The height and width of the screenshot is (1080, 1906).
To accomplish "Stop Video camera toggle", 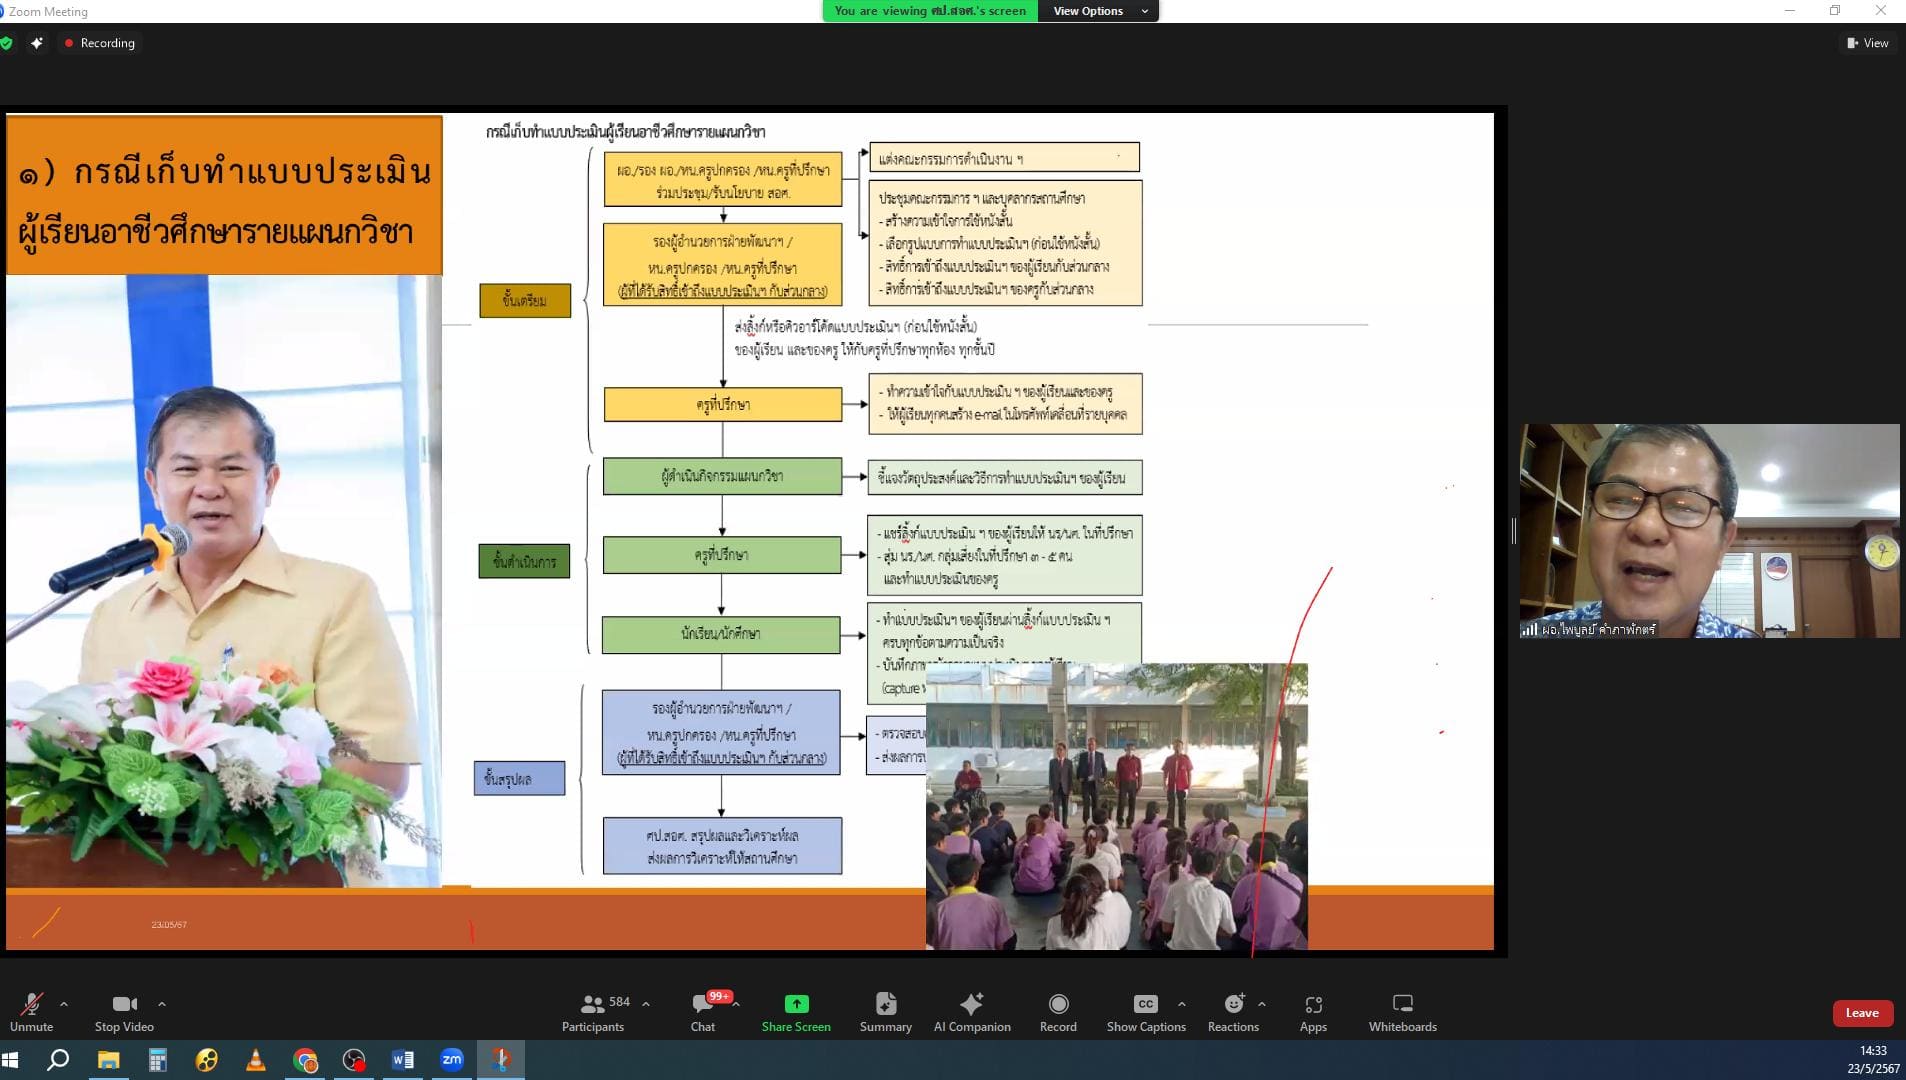I will pos(124,1011).
